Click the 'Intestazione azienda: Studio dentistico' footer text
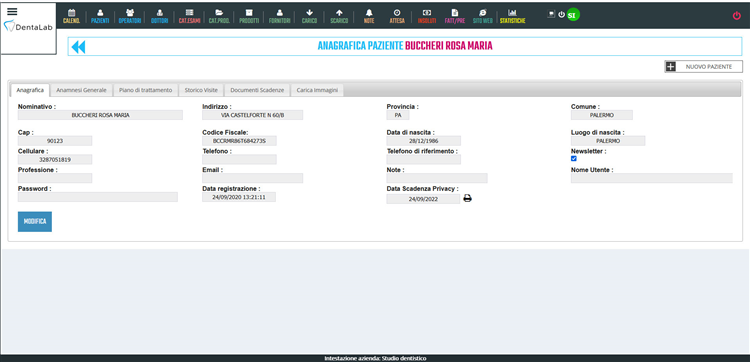 375,358
